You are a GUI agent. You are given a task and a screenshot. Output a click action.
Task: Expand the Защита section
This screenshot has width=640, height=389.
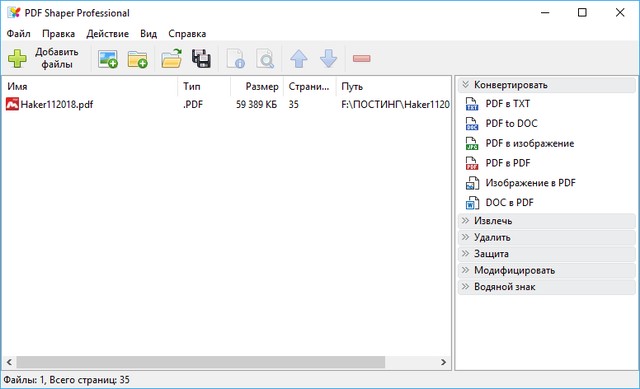point(547,254)
